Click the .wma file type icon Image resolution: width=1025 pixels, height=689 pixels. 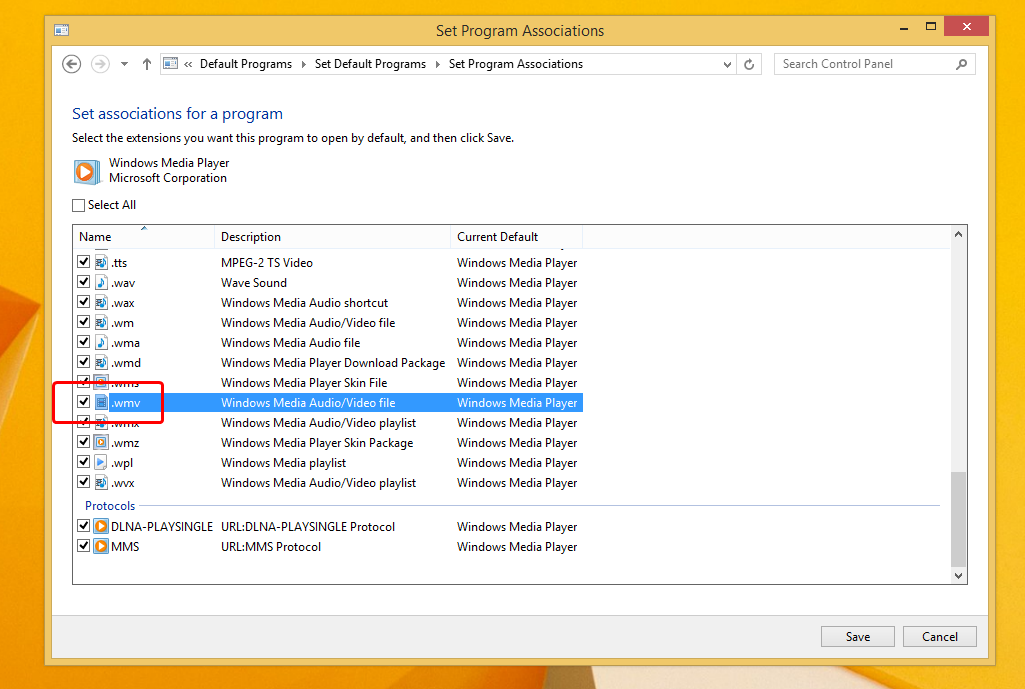[101, 343]
